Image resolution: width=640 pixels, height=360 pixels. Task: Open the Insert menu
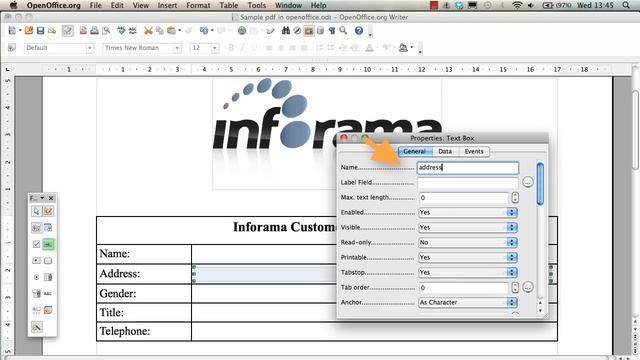coord(167,5)
